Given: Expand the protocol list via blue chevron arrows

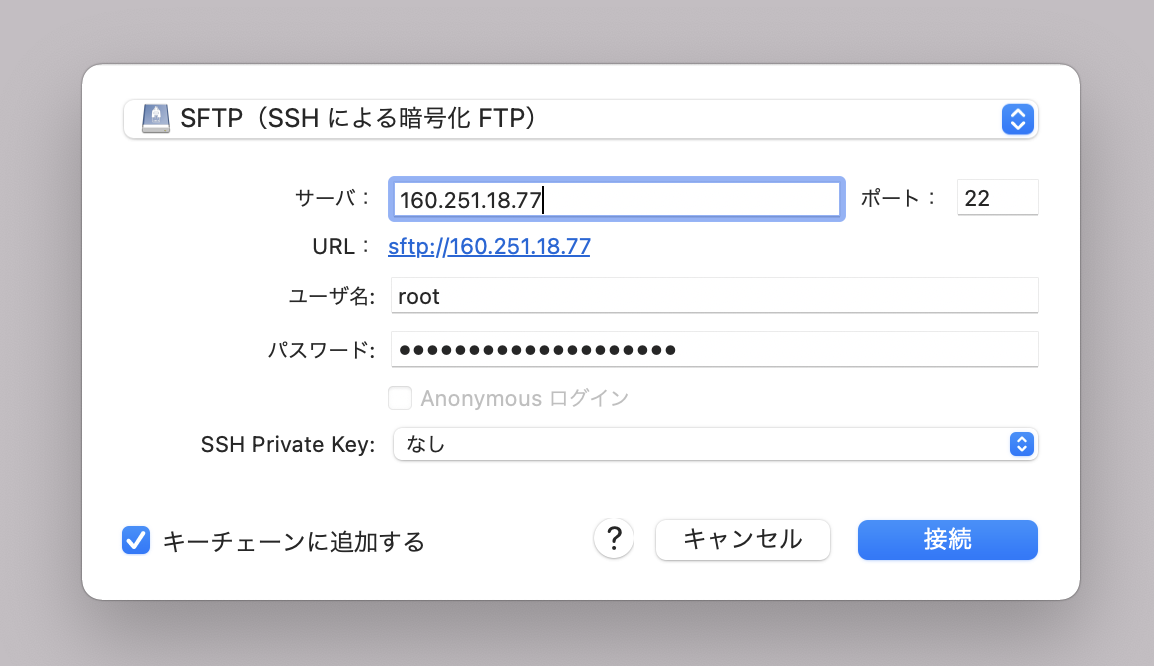Looking at the screenshot, I should [x=1018, y=119].
